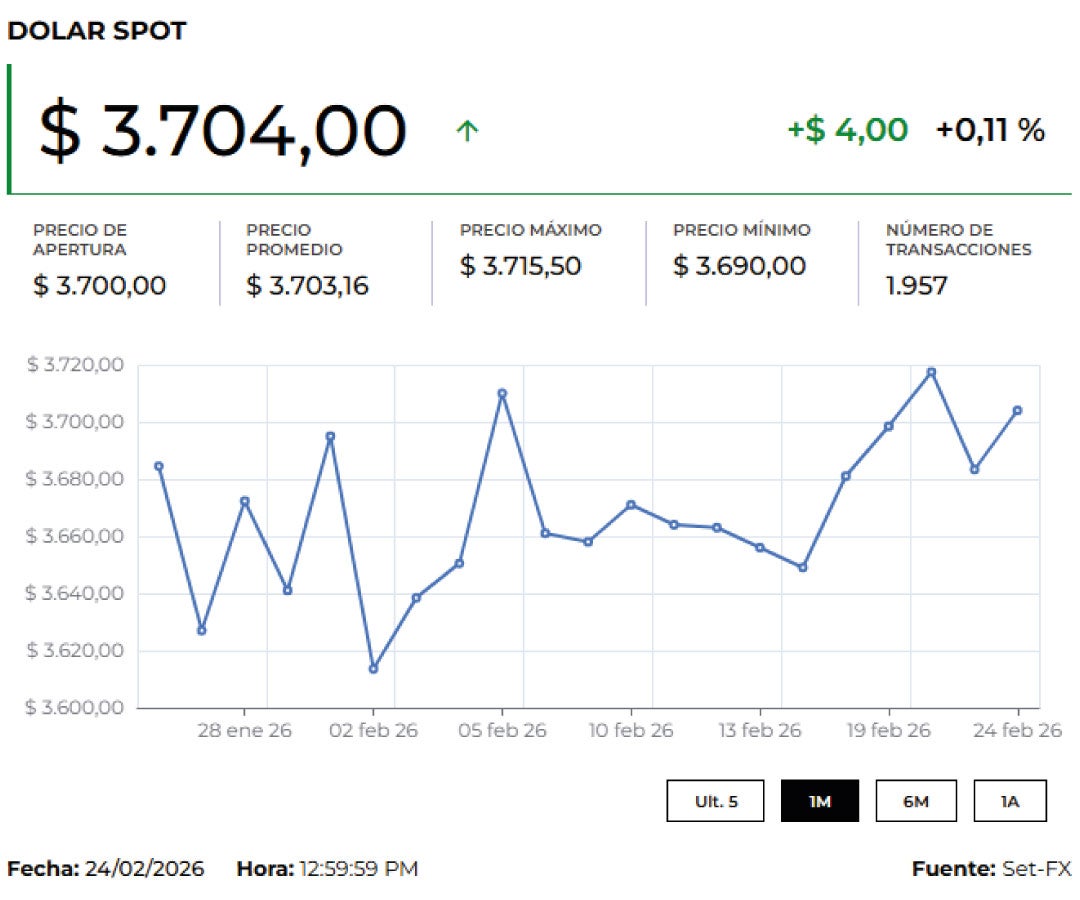The width and height of the screenshot is (1080, 900).
Task: Select the Precio Máximo value $ 3.715,50
Action: [520, 266]
